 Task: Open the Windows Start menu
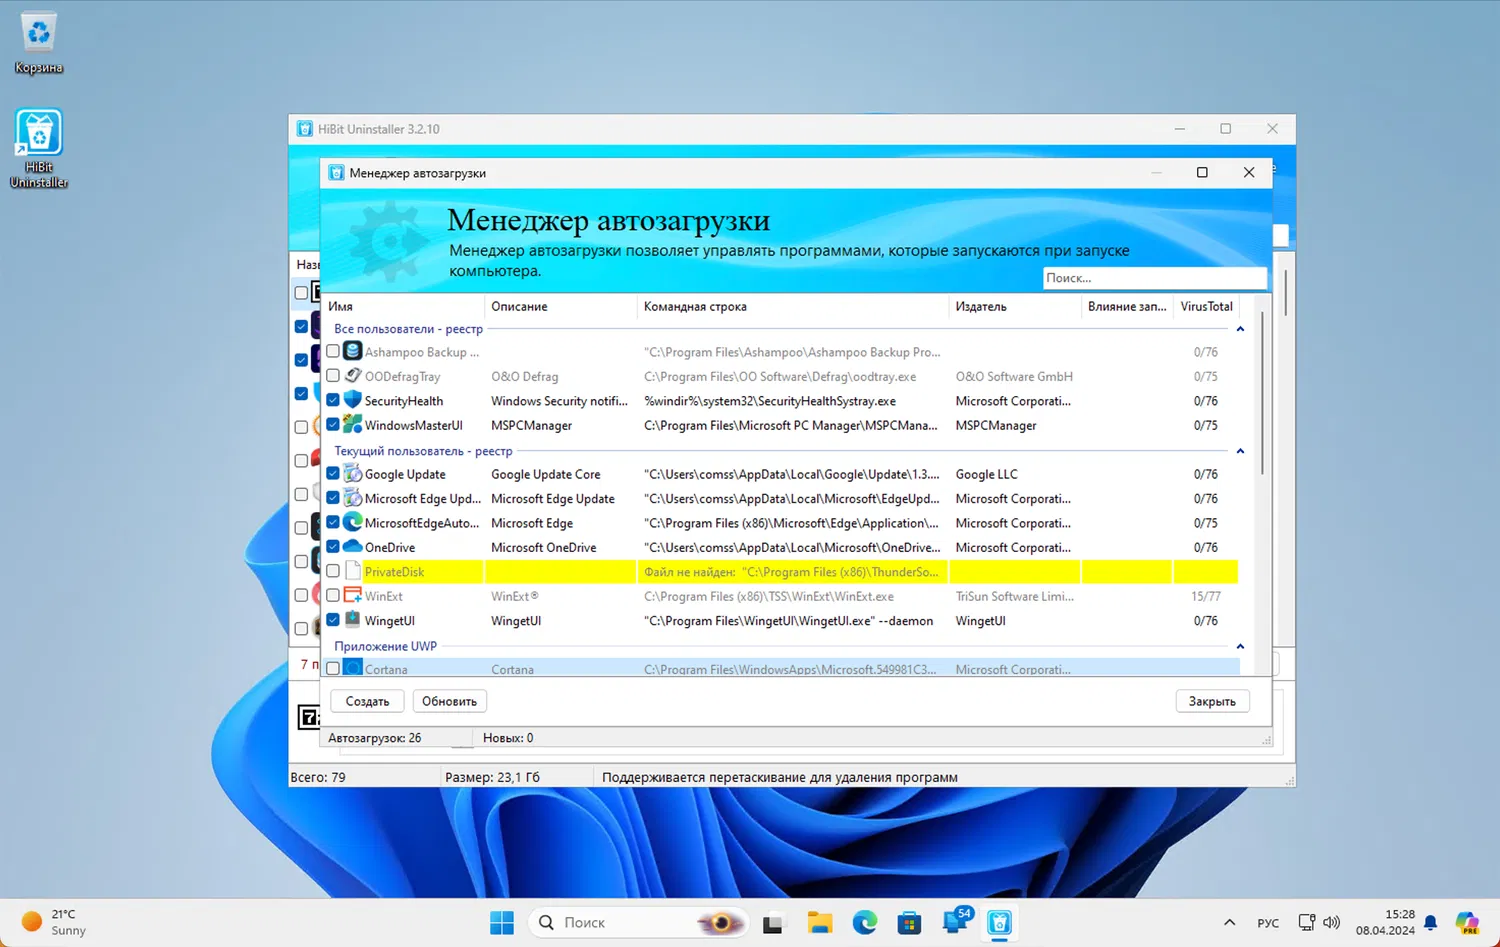[502, 922]
